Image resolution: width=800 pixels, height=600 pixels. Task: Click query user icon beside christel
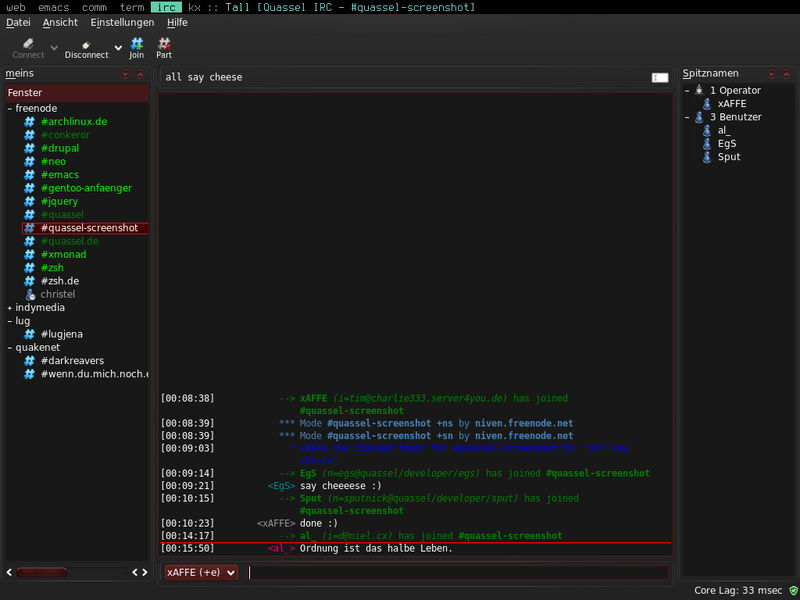(x=30, y=294)
